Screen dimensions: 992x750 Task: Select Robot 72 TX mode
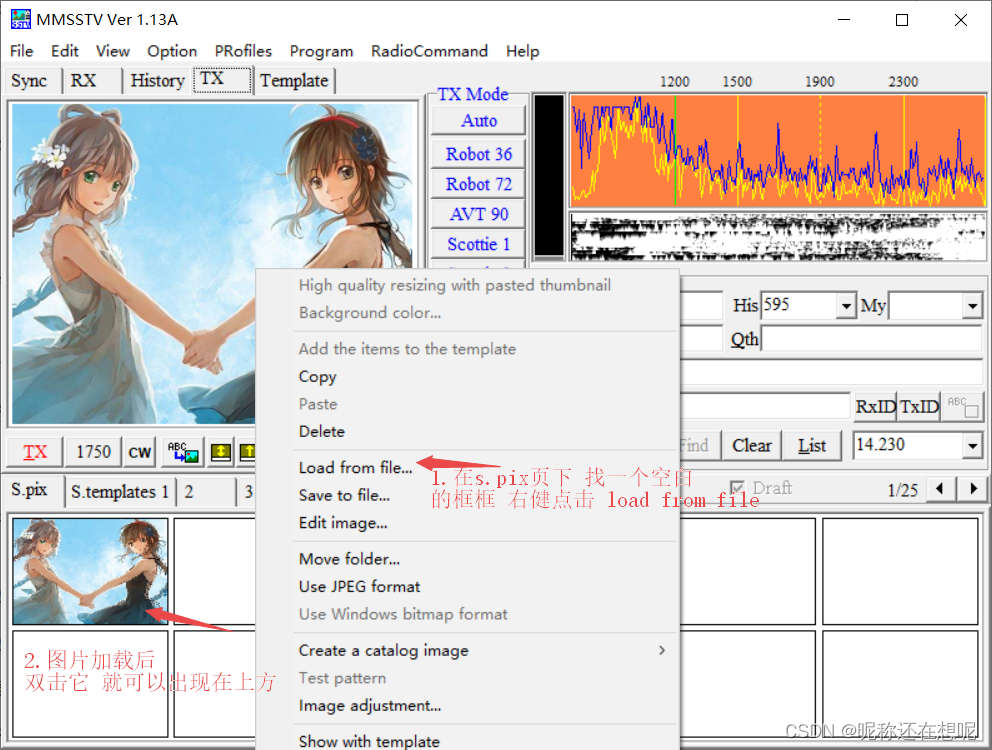479,184
